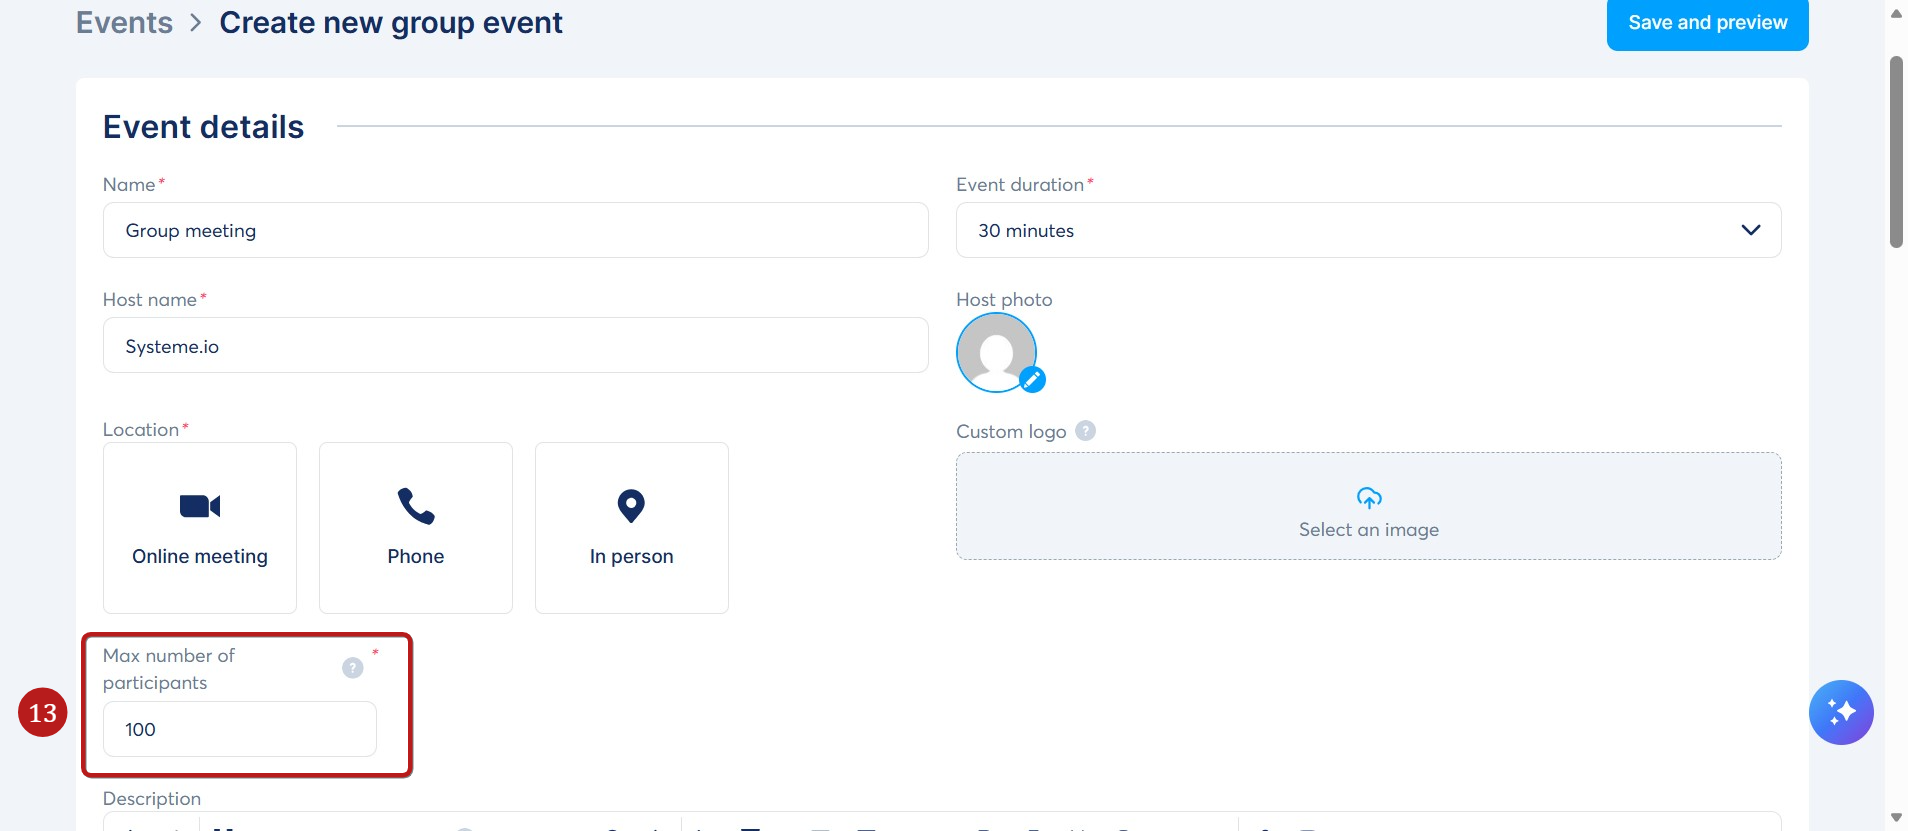Click the map pin icon
Screen dimensions: 1908x831
tap(631, 506)
